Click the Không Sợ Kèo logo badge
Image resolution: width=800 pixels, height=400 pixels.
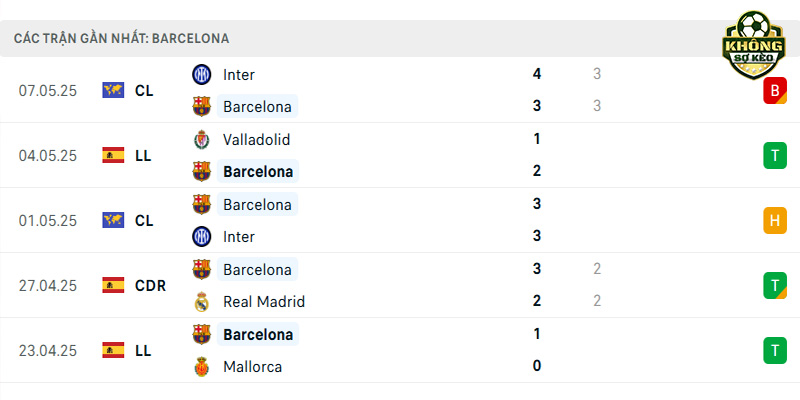click(754, 45)
